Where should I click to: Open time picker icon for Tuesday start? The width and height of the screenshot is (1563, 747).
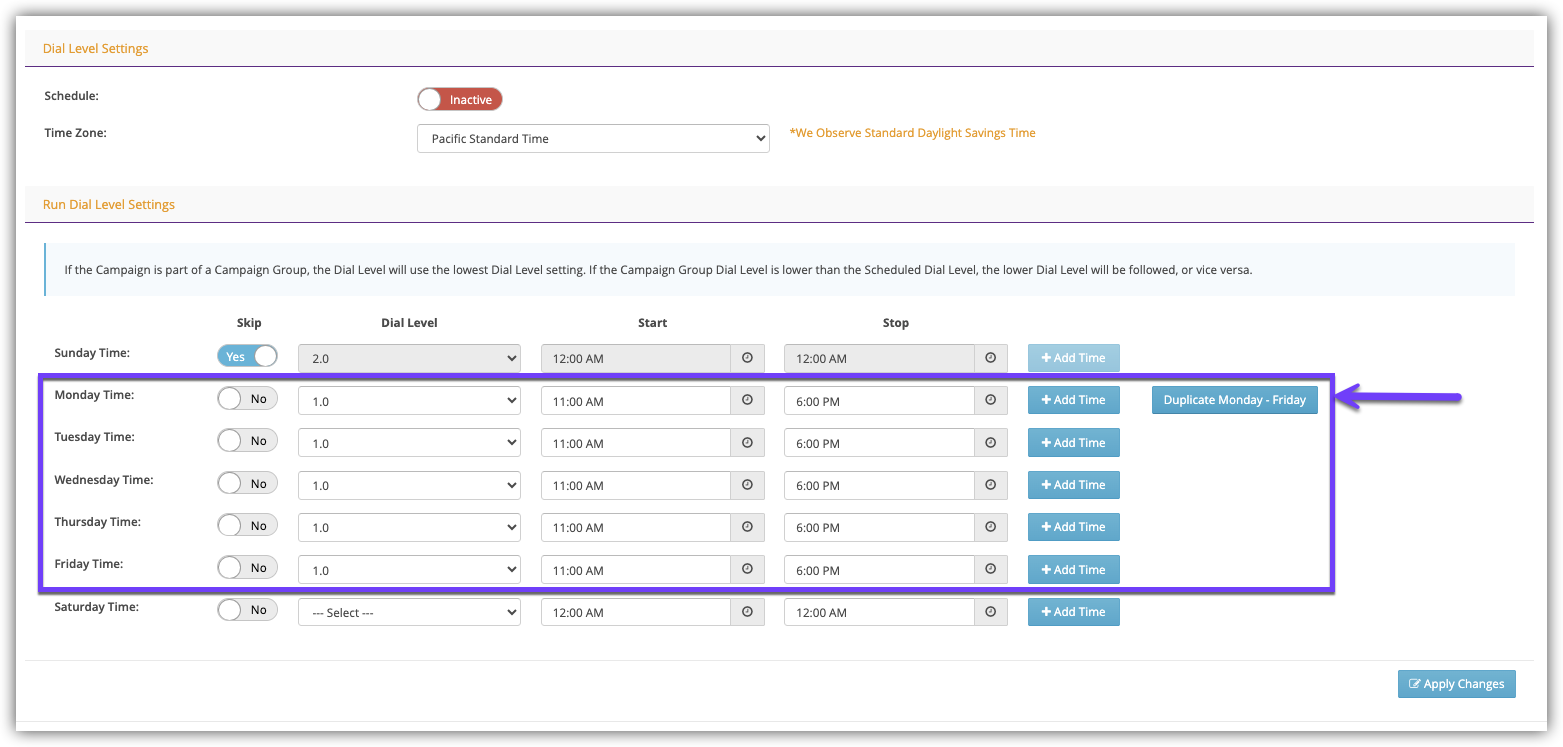(x=747, y=443)
